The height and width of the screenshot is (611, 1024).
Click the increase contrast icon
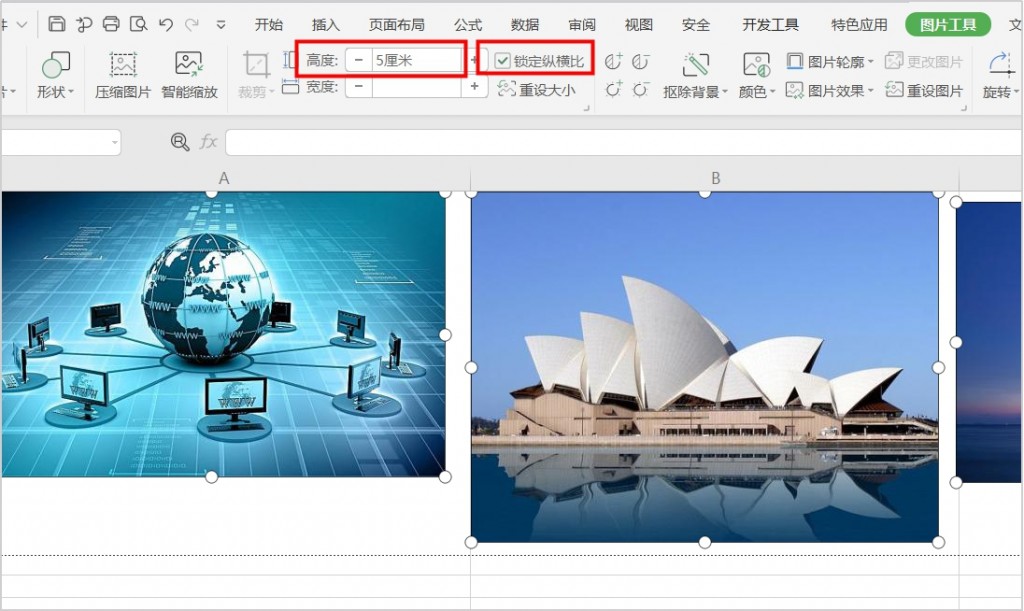pos(613,61)
